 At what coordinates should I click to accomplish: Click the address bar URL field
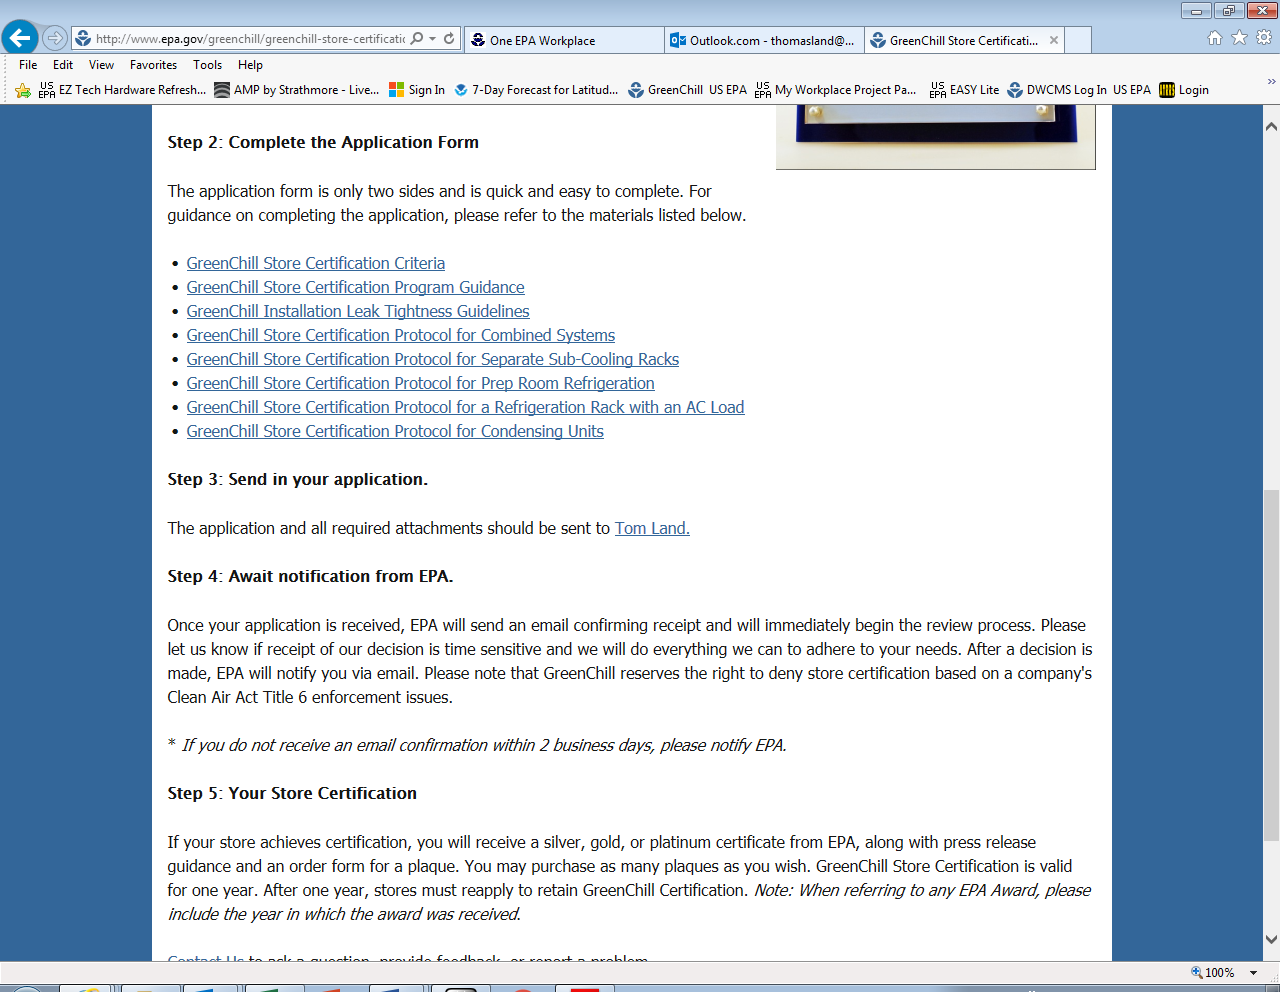pyautogui.click(x=250, y=39)
